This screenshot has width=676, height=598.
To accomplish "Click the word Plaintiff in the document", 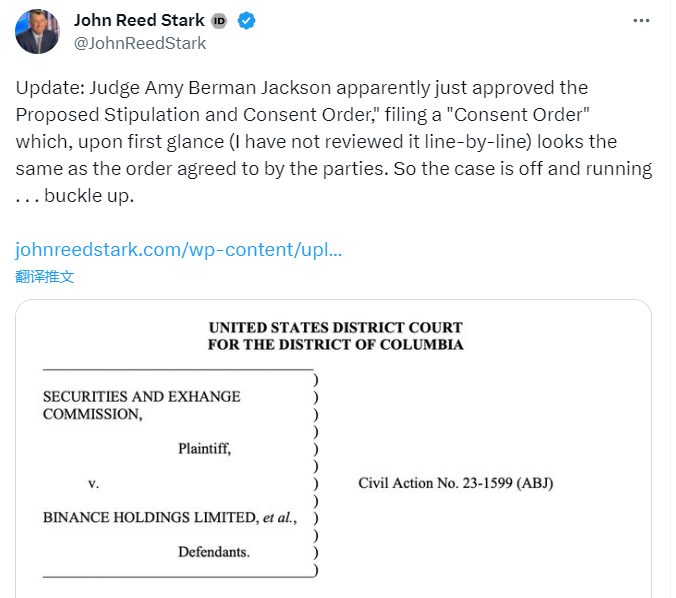I will [204, 449].
